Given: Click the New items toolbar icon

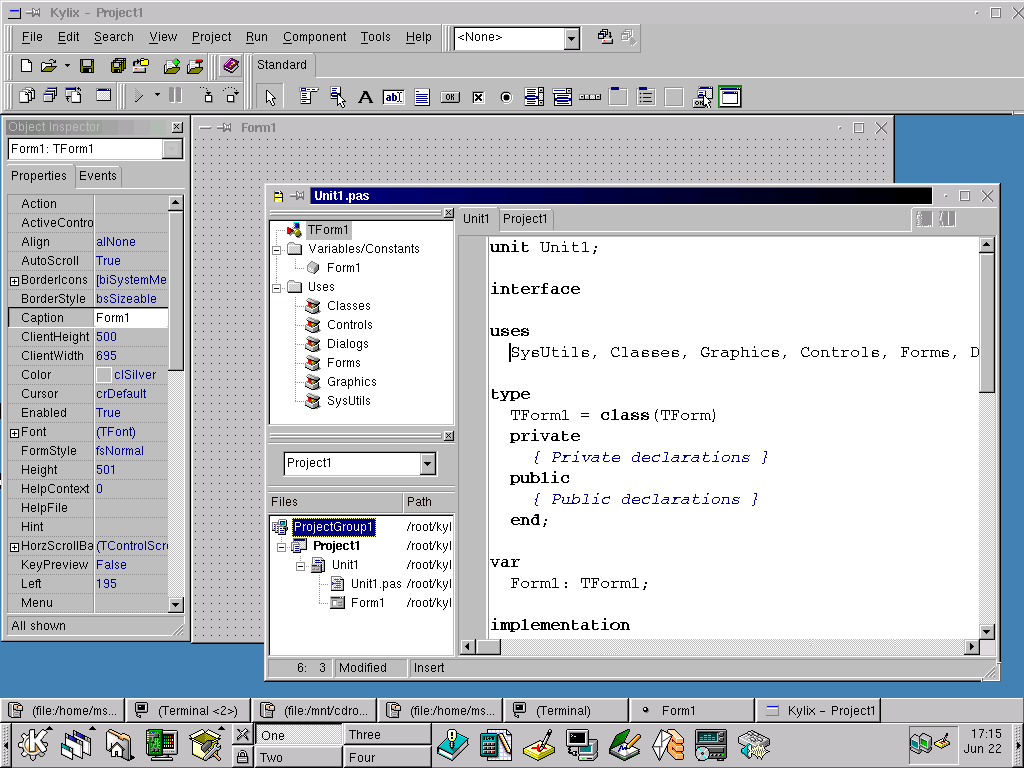Looking at the screenshot, I should click(x=26, y=65).
